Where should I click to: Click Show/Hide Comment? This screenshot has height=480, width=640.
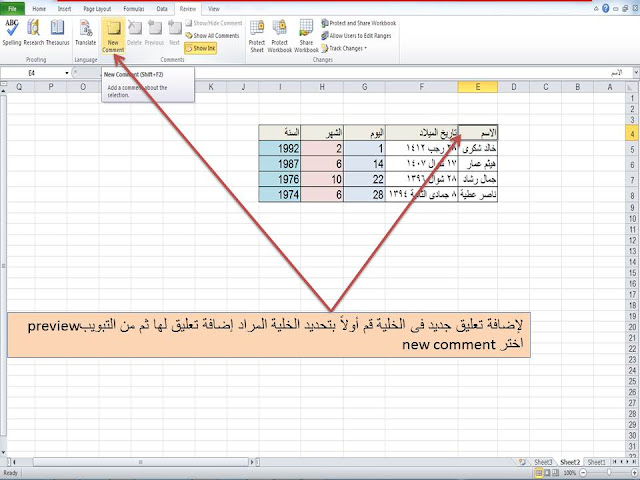click(214, 23)
